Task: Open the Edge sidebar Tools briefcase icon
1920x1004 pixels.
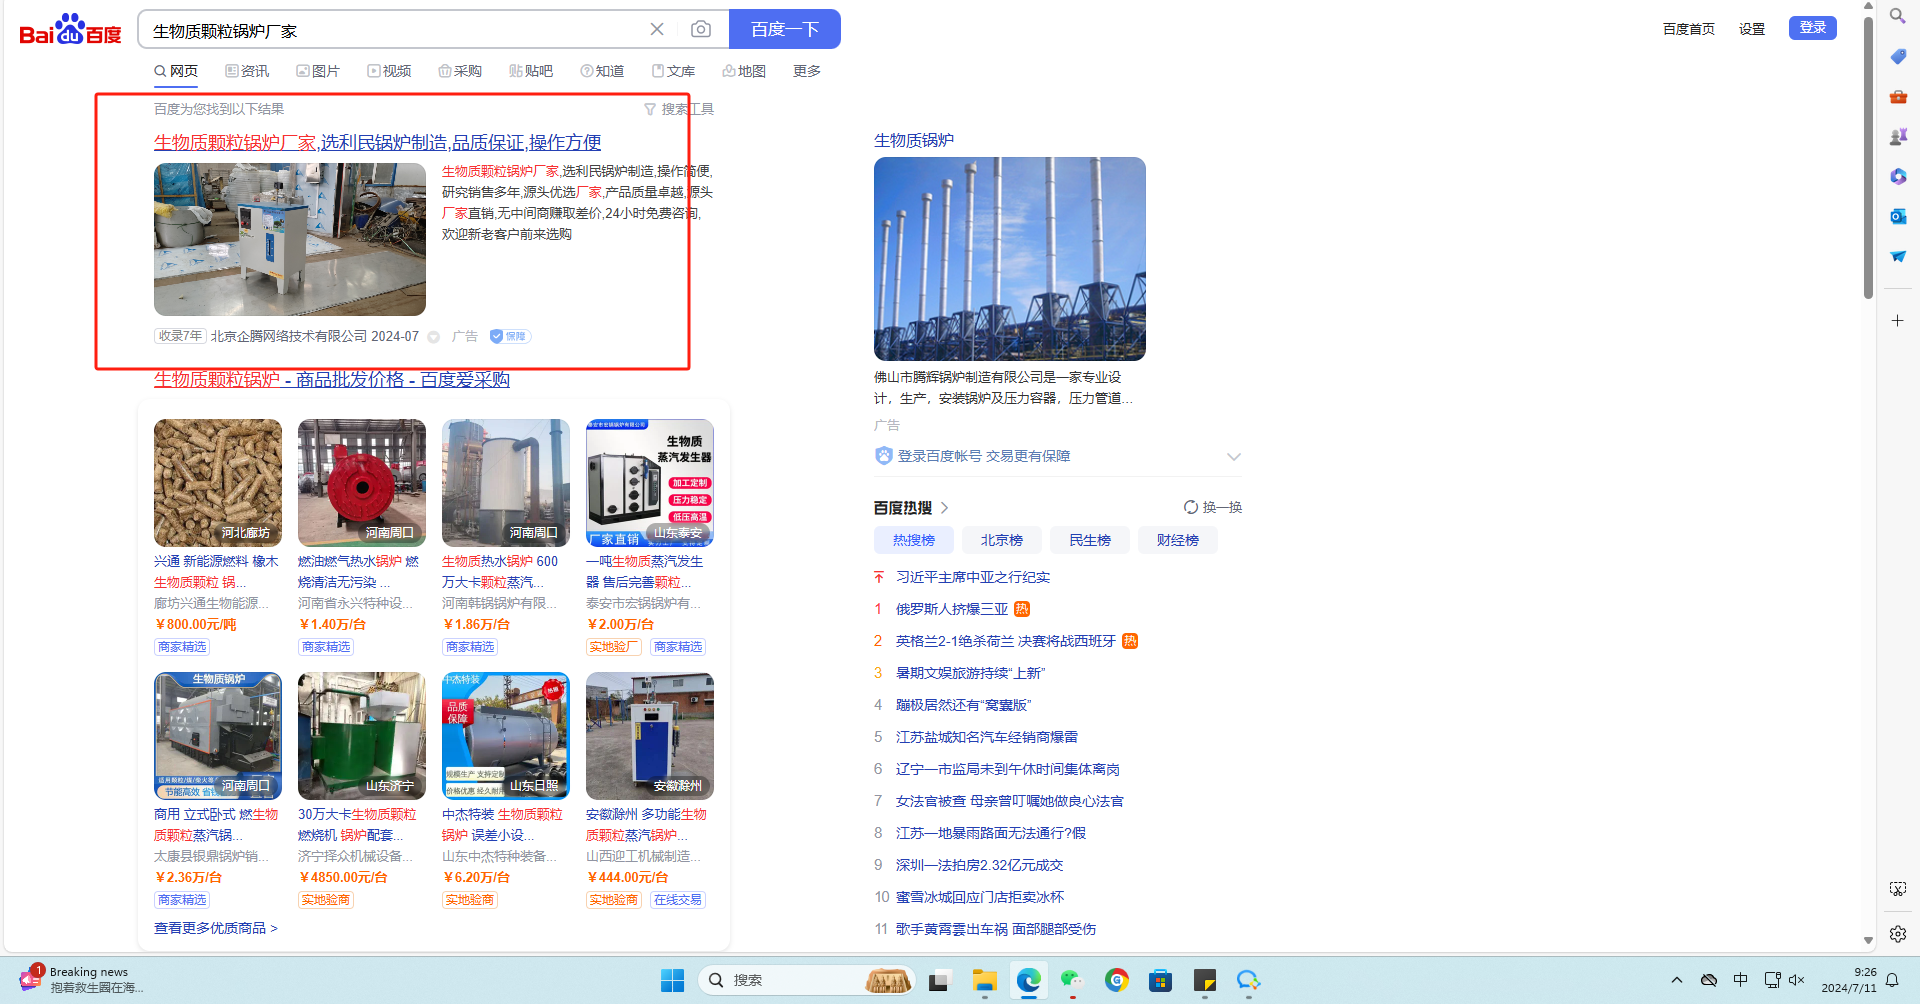Action: (x=1897, y=96)
